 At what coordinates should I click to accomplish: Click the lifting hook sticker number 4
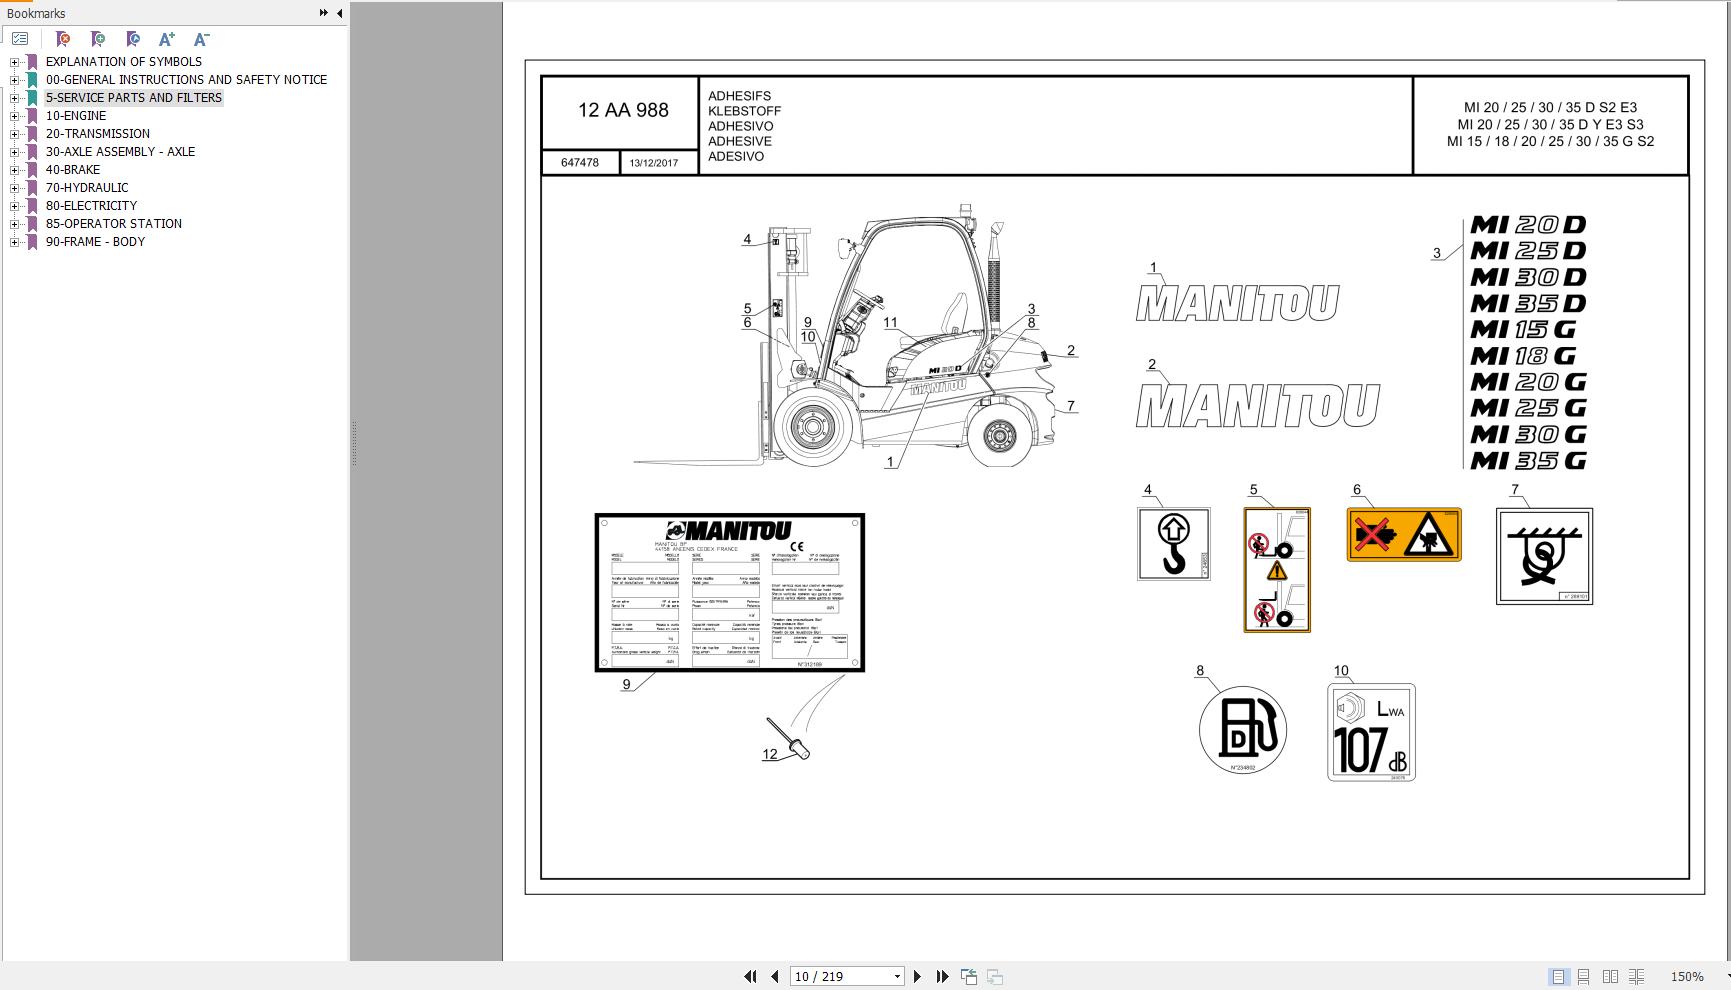click(1173, 544)
